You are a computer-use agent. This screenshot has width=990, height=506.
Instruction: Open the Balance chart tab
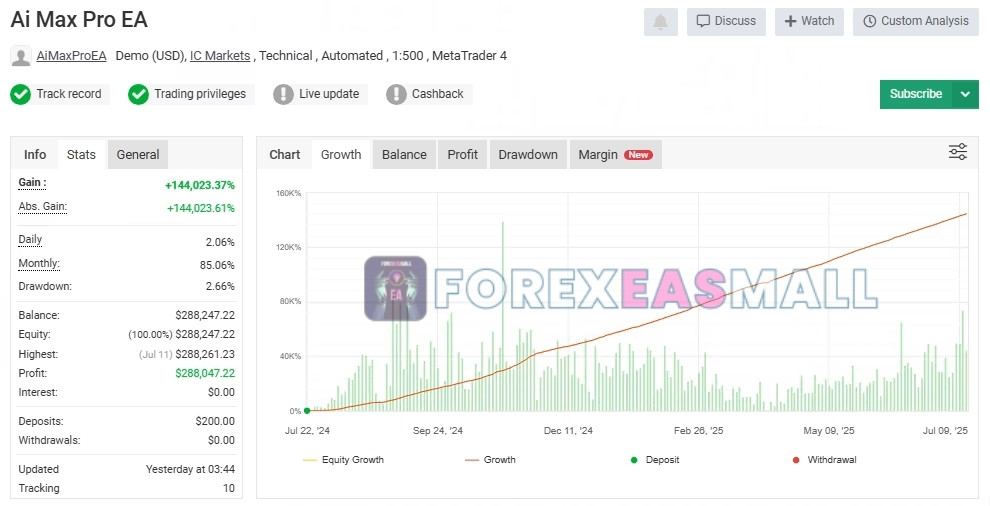404,155
